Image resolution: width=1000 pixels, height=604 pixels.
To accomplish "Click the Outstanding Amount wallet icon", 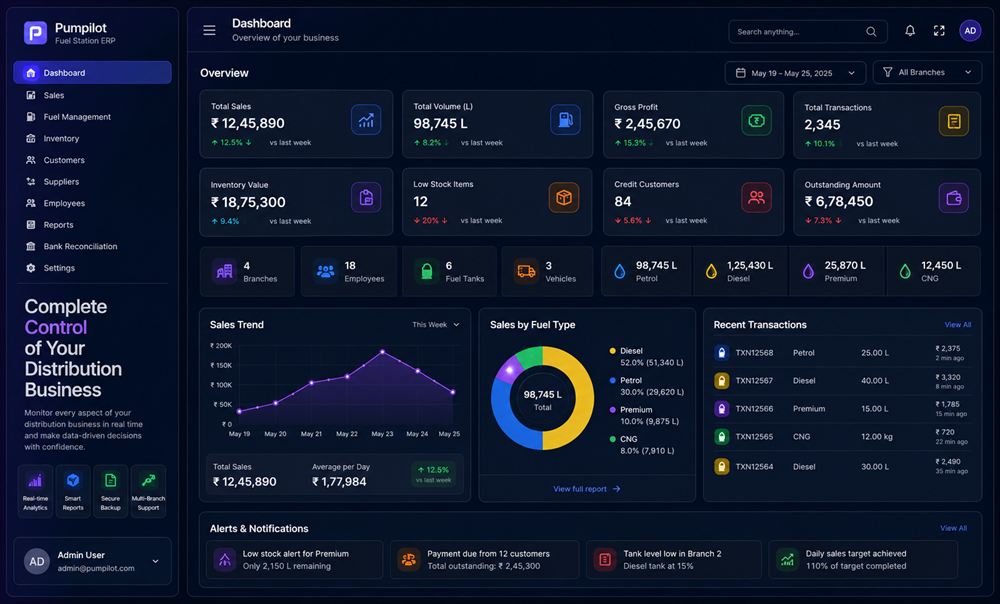I will click(x=953, y=198).
